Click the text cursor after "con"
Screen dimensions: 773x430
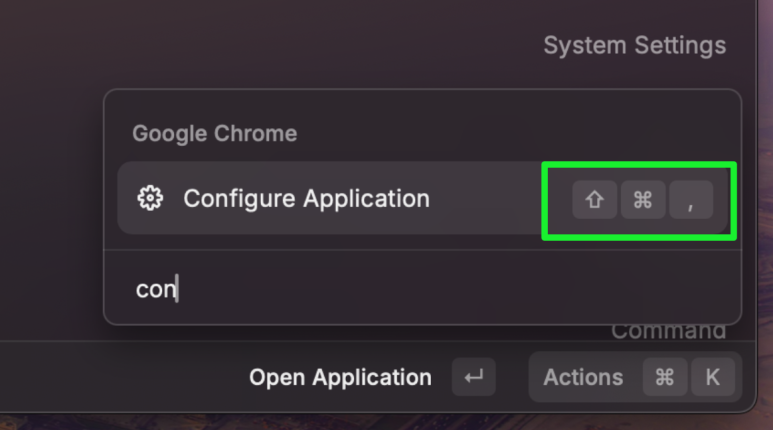click(177, 288)
